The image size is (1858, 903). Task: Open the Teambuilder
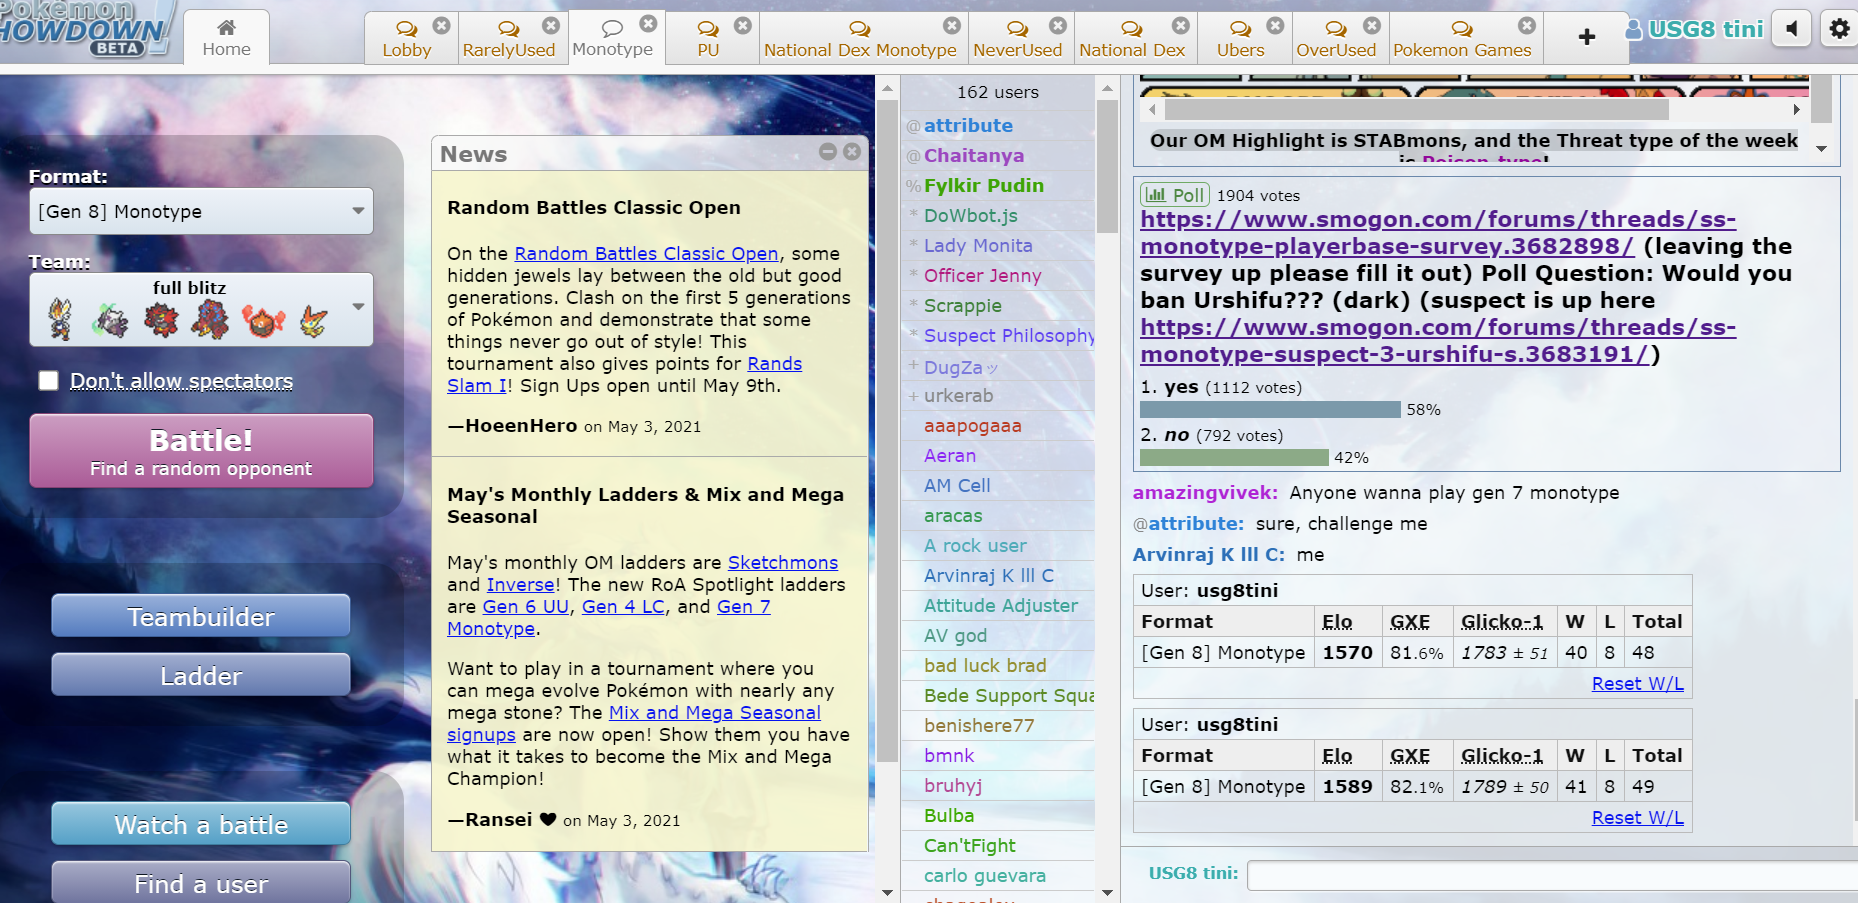click(201, 616)
